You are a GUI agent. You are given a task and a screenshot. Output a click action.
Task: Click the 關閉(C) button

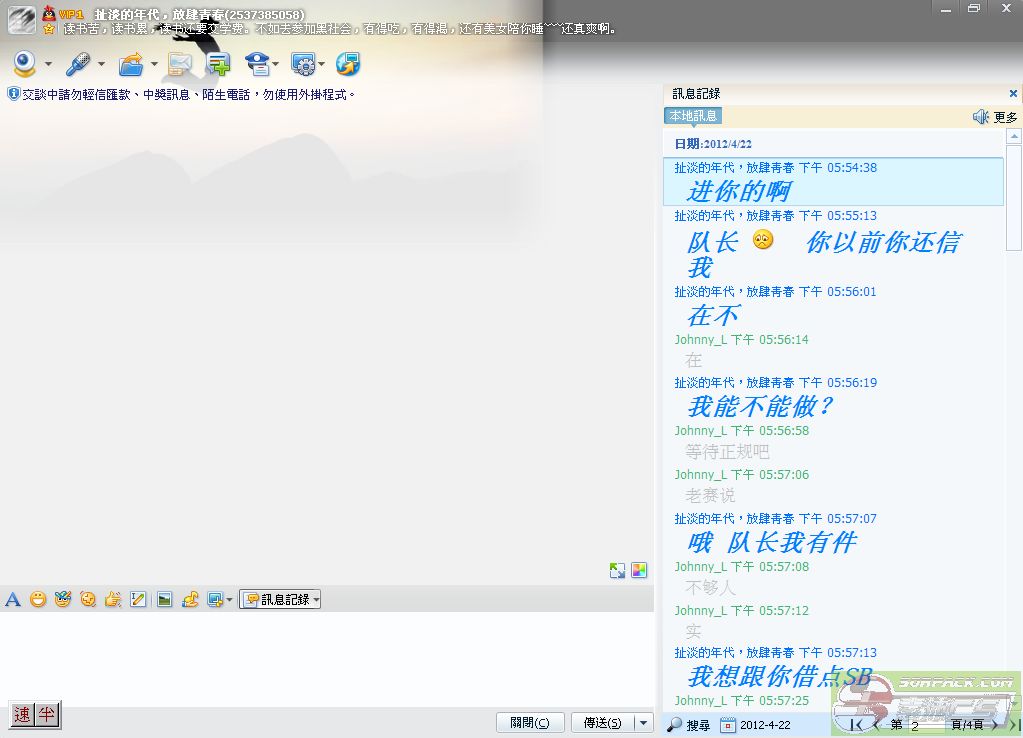tap(530, 723)
